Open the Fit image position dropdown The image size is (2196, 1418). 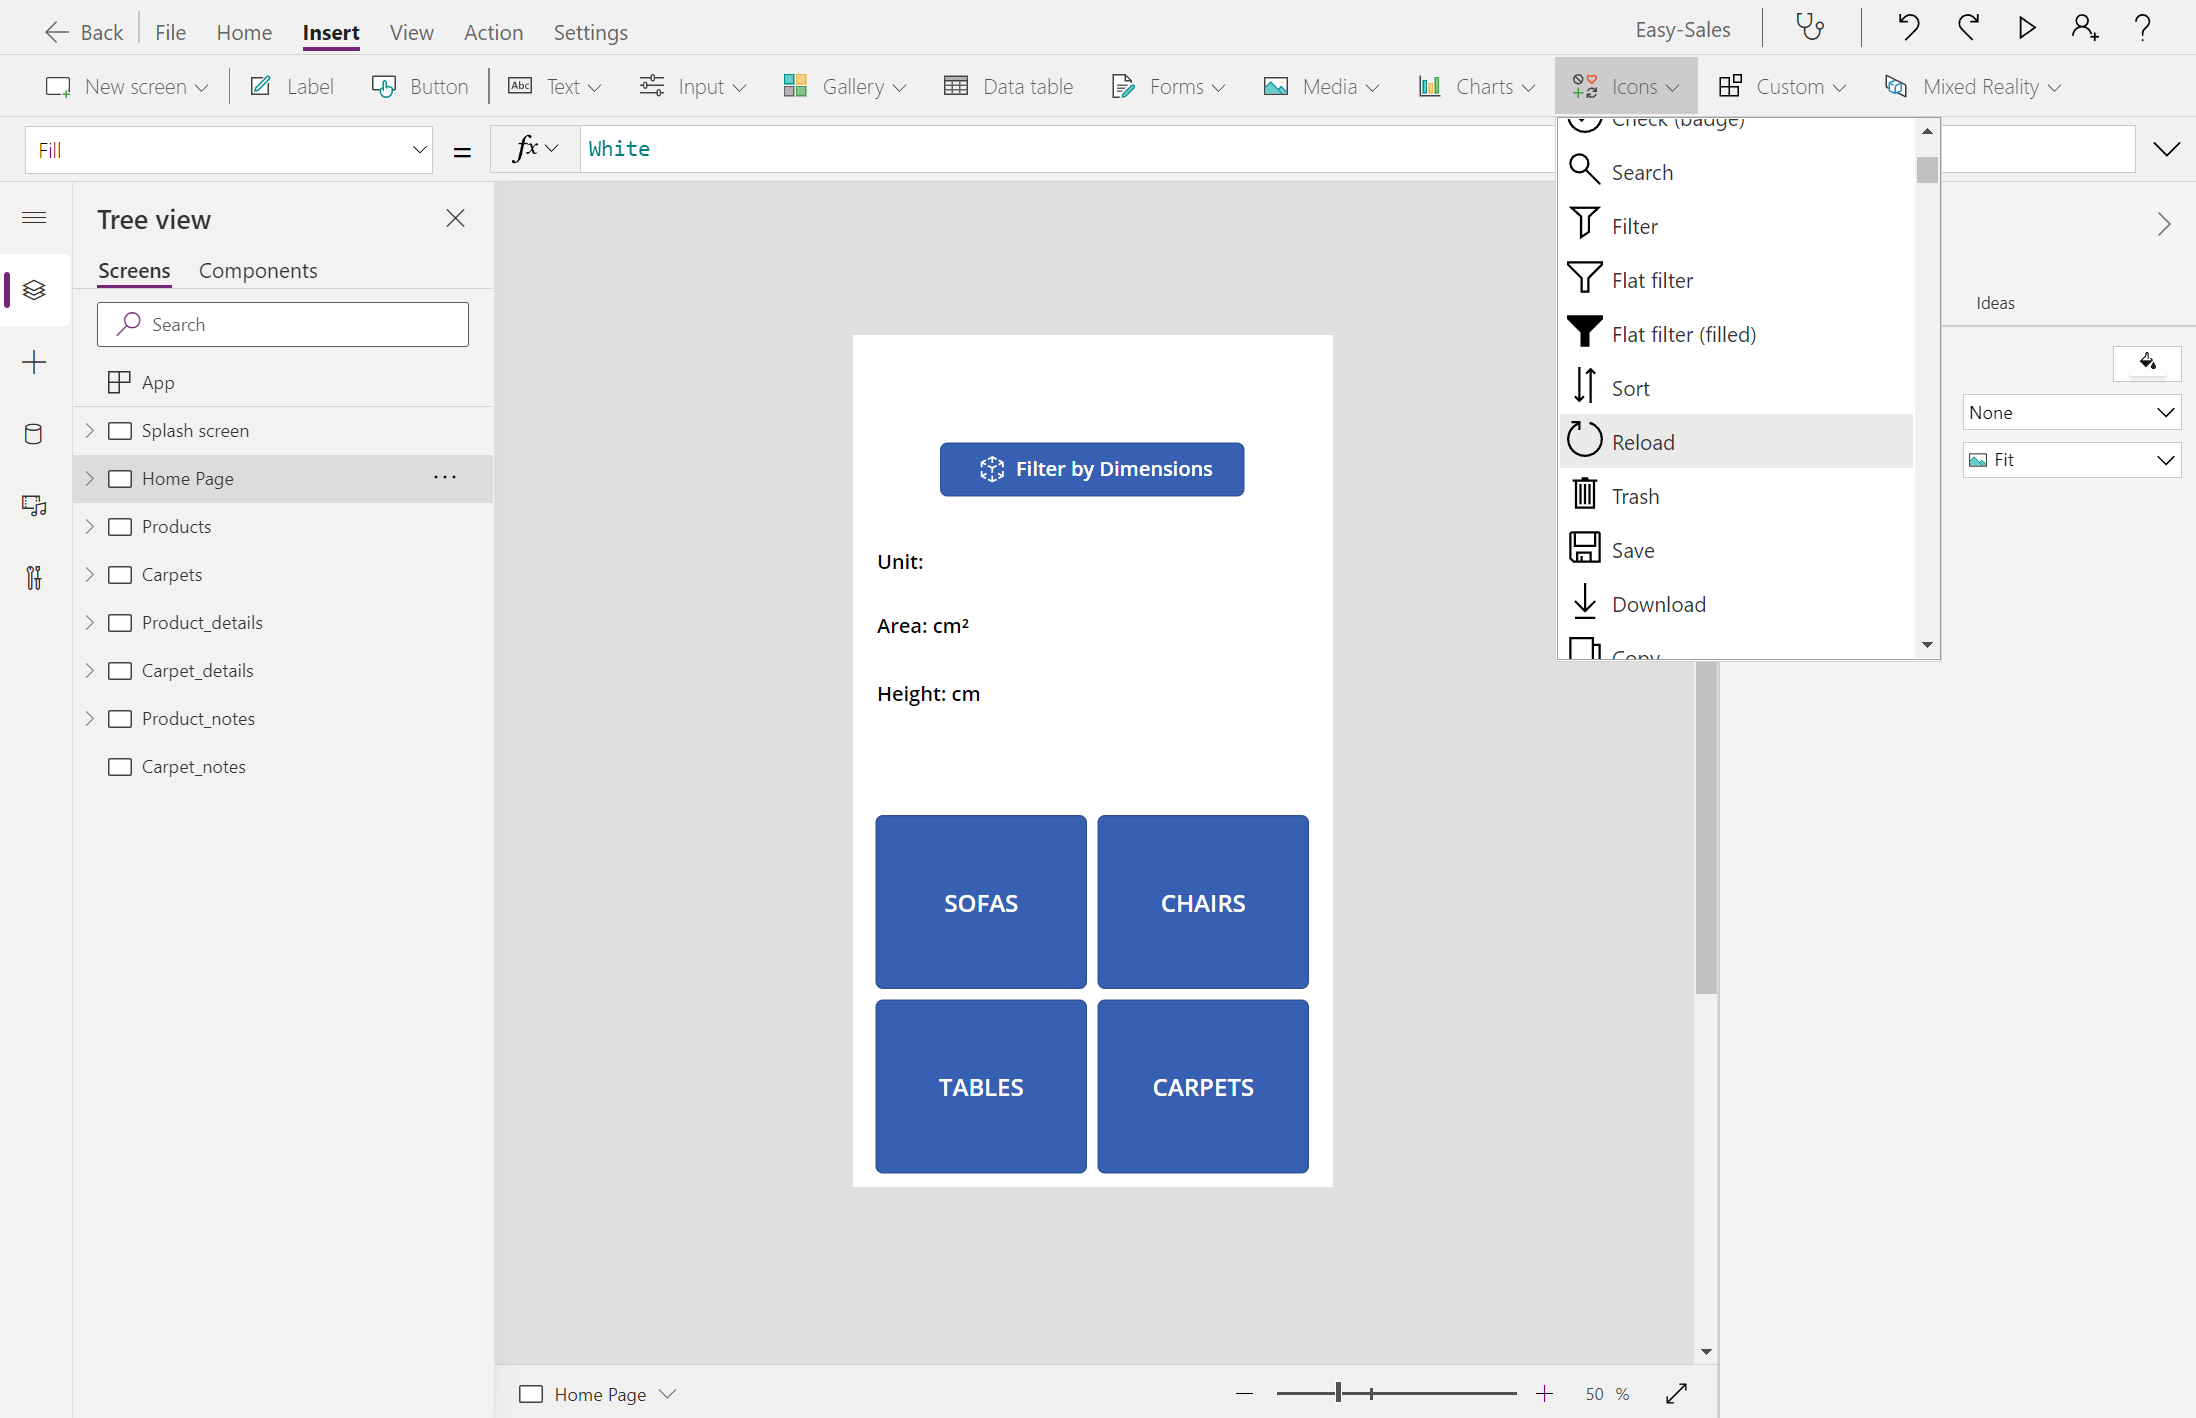(2071, 460)
